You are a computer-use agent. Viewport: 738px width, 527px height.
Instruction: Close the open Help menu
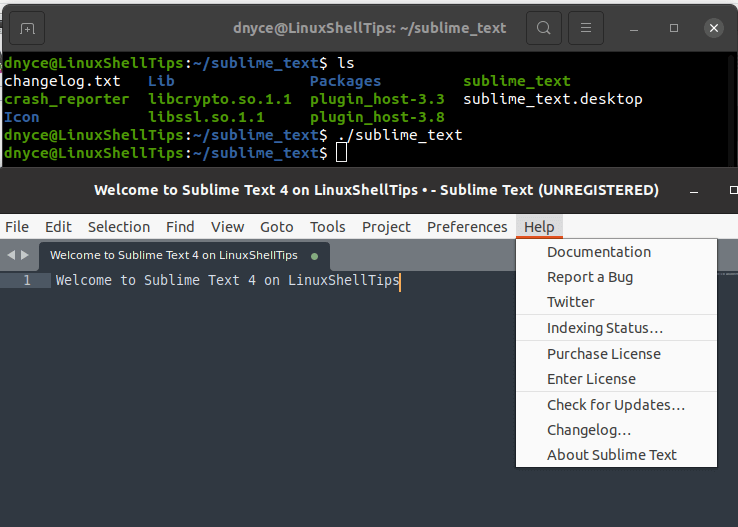coord(539,227)
